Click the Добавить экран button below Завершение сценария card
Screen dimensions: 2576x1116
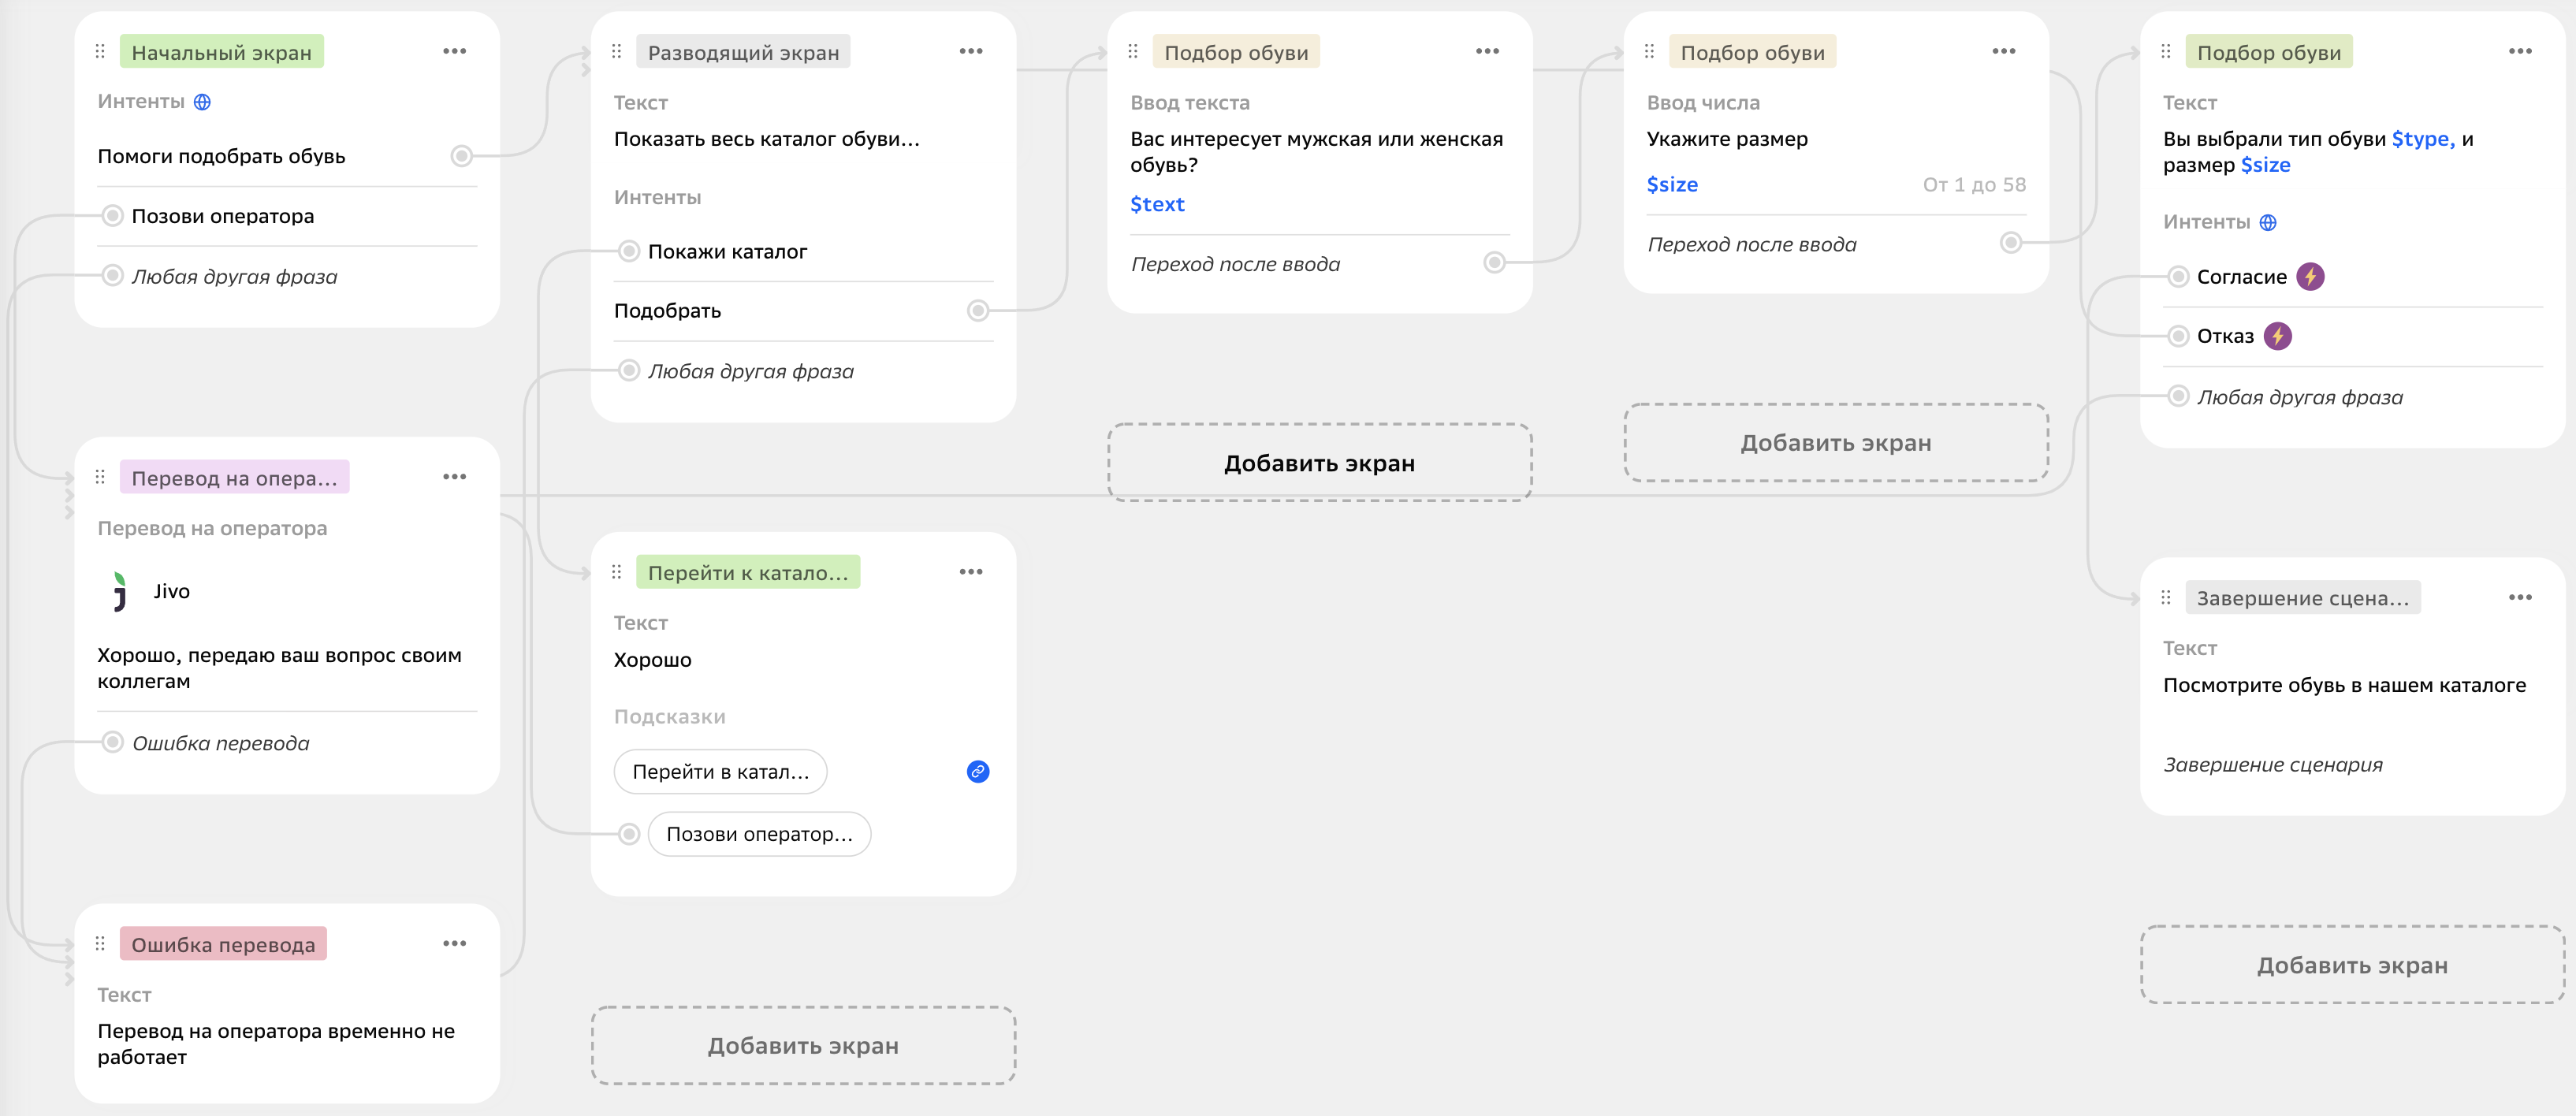(x=2352, y=965)
